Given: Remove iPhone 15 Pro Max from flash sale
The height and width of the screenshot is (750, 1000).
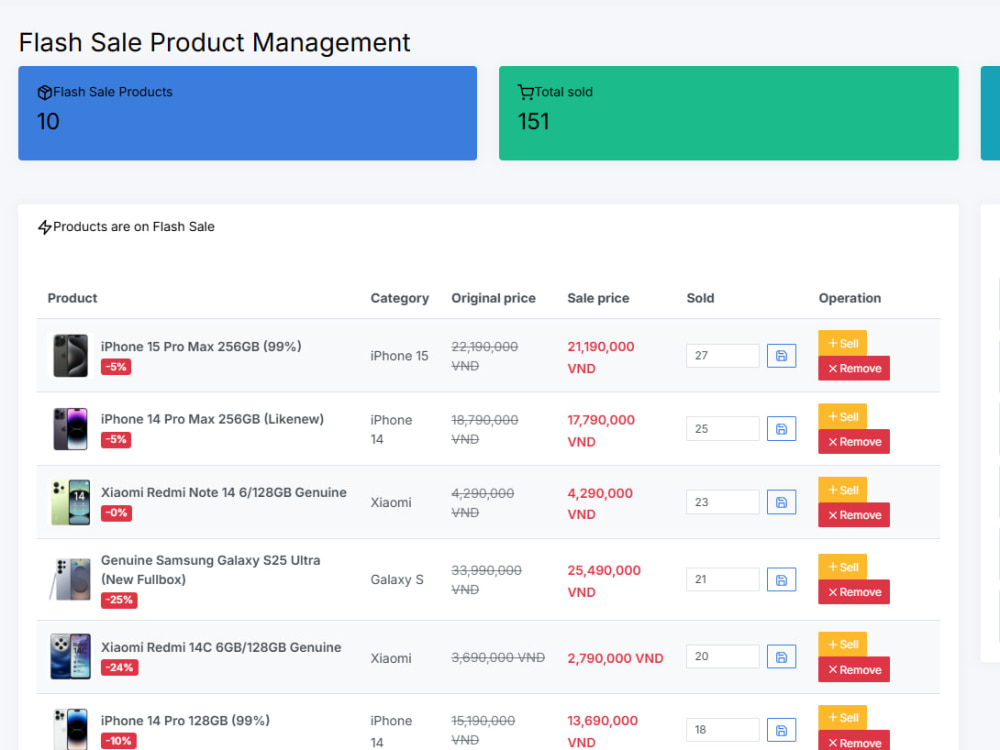Looking at the screenshot, I should [854, 368].
